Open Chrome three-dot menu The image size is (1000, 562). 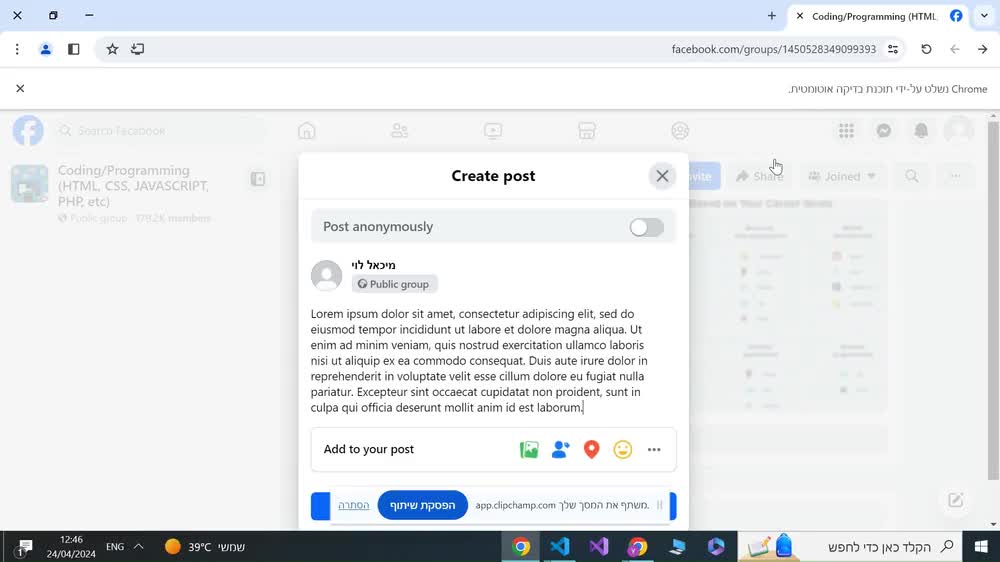[17, 49]
